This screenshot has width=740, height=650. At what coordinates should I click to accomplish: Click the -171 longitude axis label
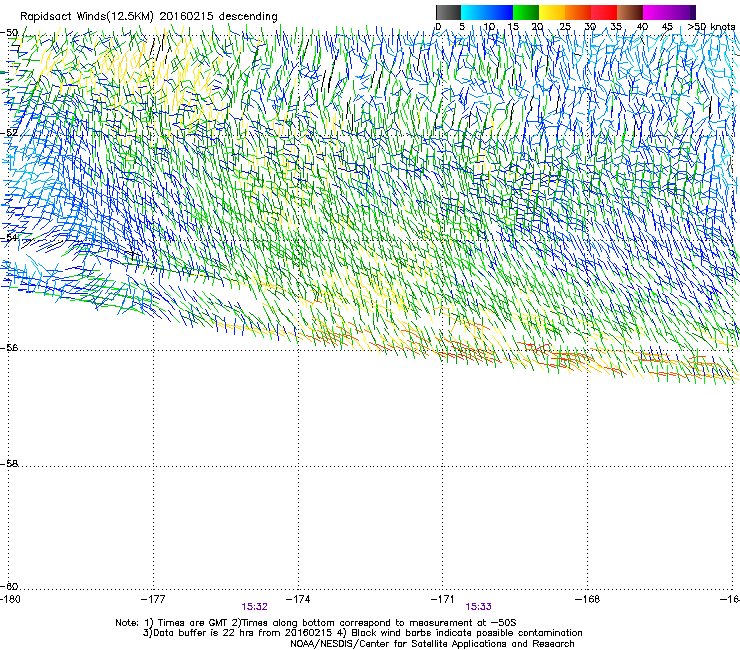click(x=443, y=599)
